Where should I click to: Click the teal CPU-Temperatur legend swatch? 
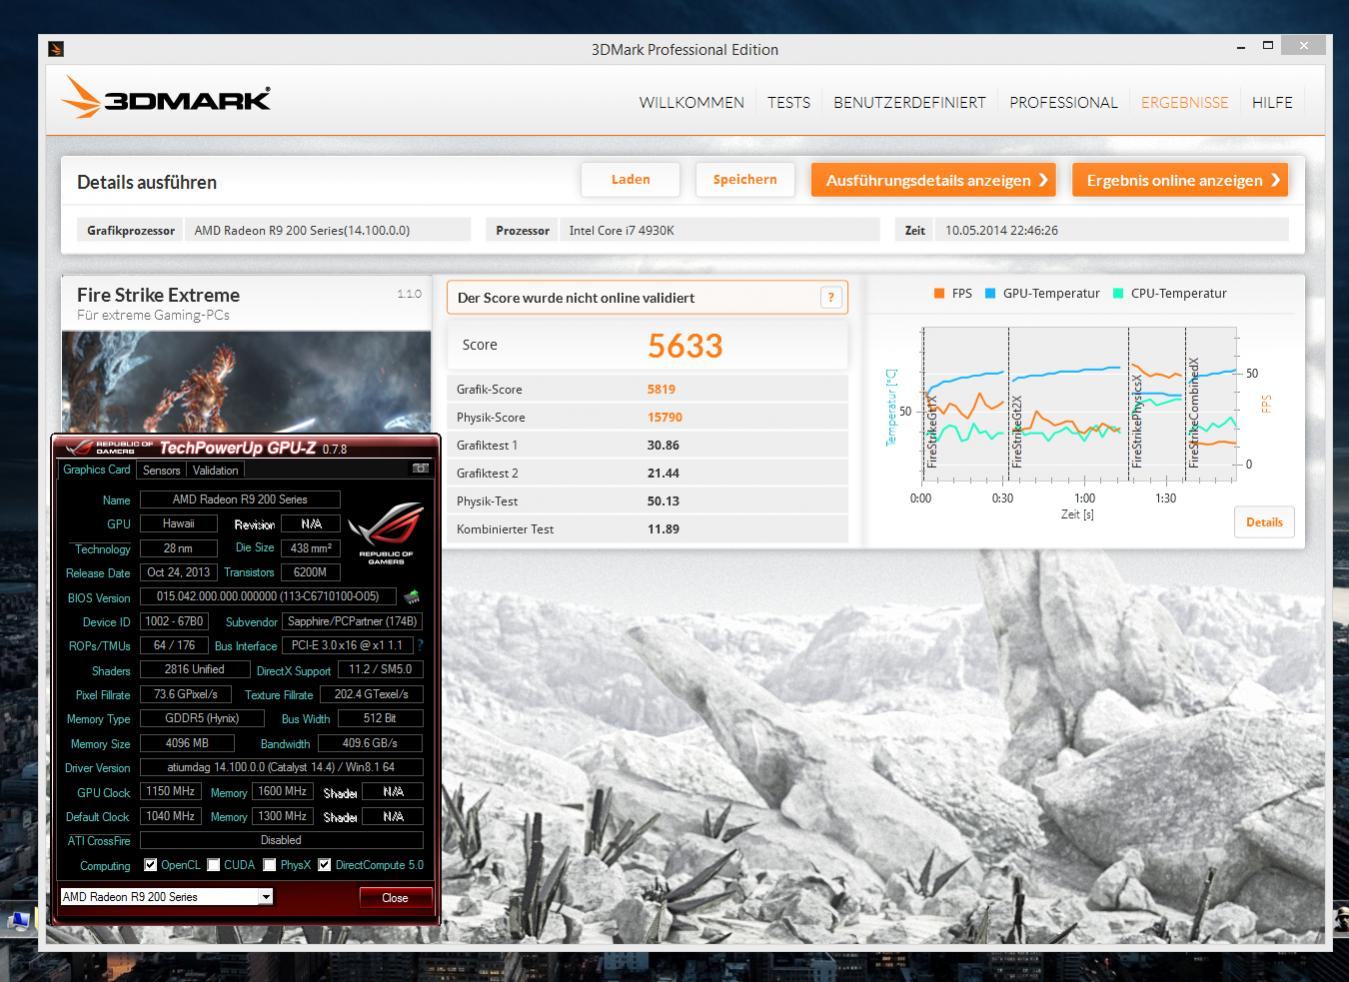(x=1118, y=293)
